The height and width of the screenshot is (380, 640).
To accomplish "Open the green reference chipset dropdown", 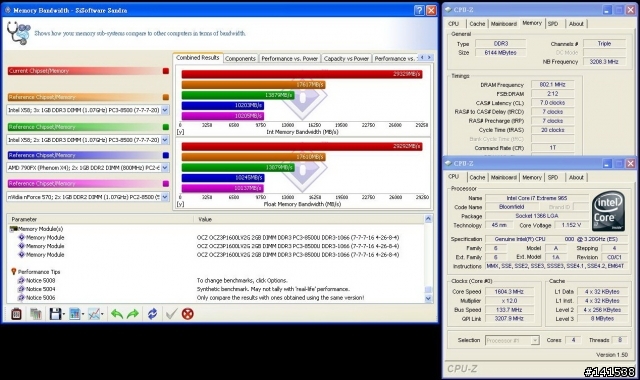I will (x=165, y=140).
